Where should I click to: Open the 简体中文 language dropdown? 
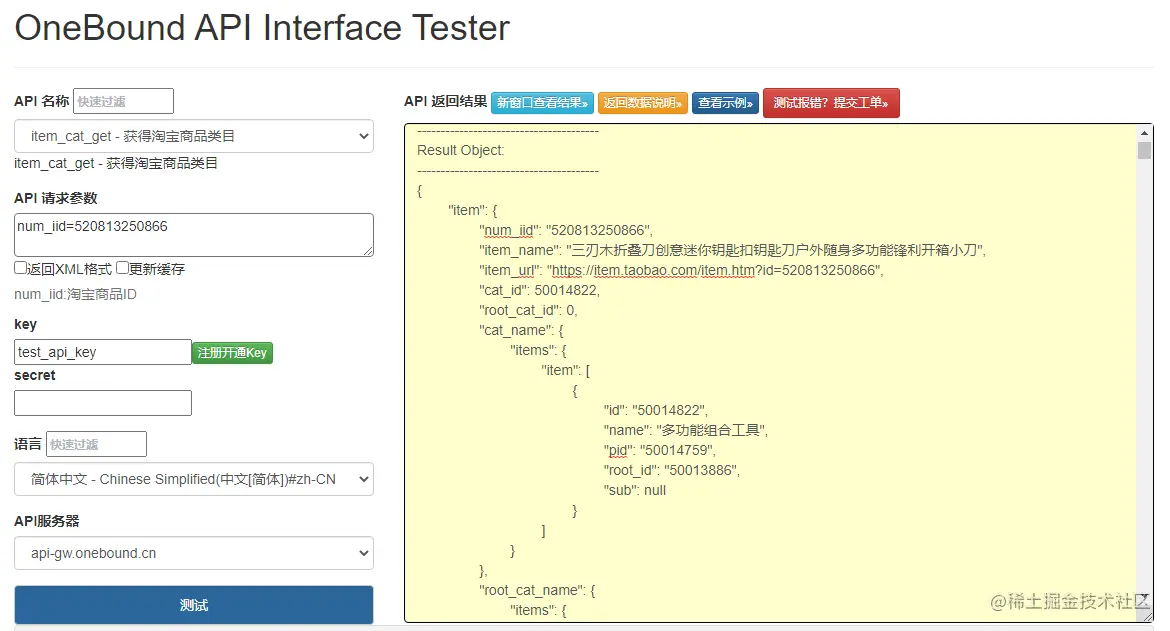(194, 480)
